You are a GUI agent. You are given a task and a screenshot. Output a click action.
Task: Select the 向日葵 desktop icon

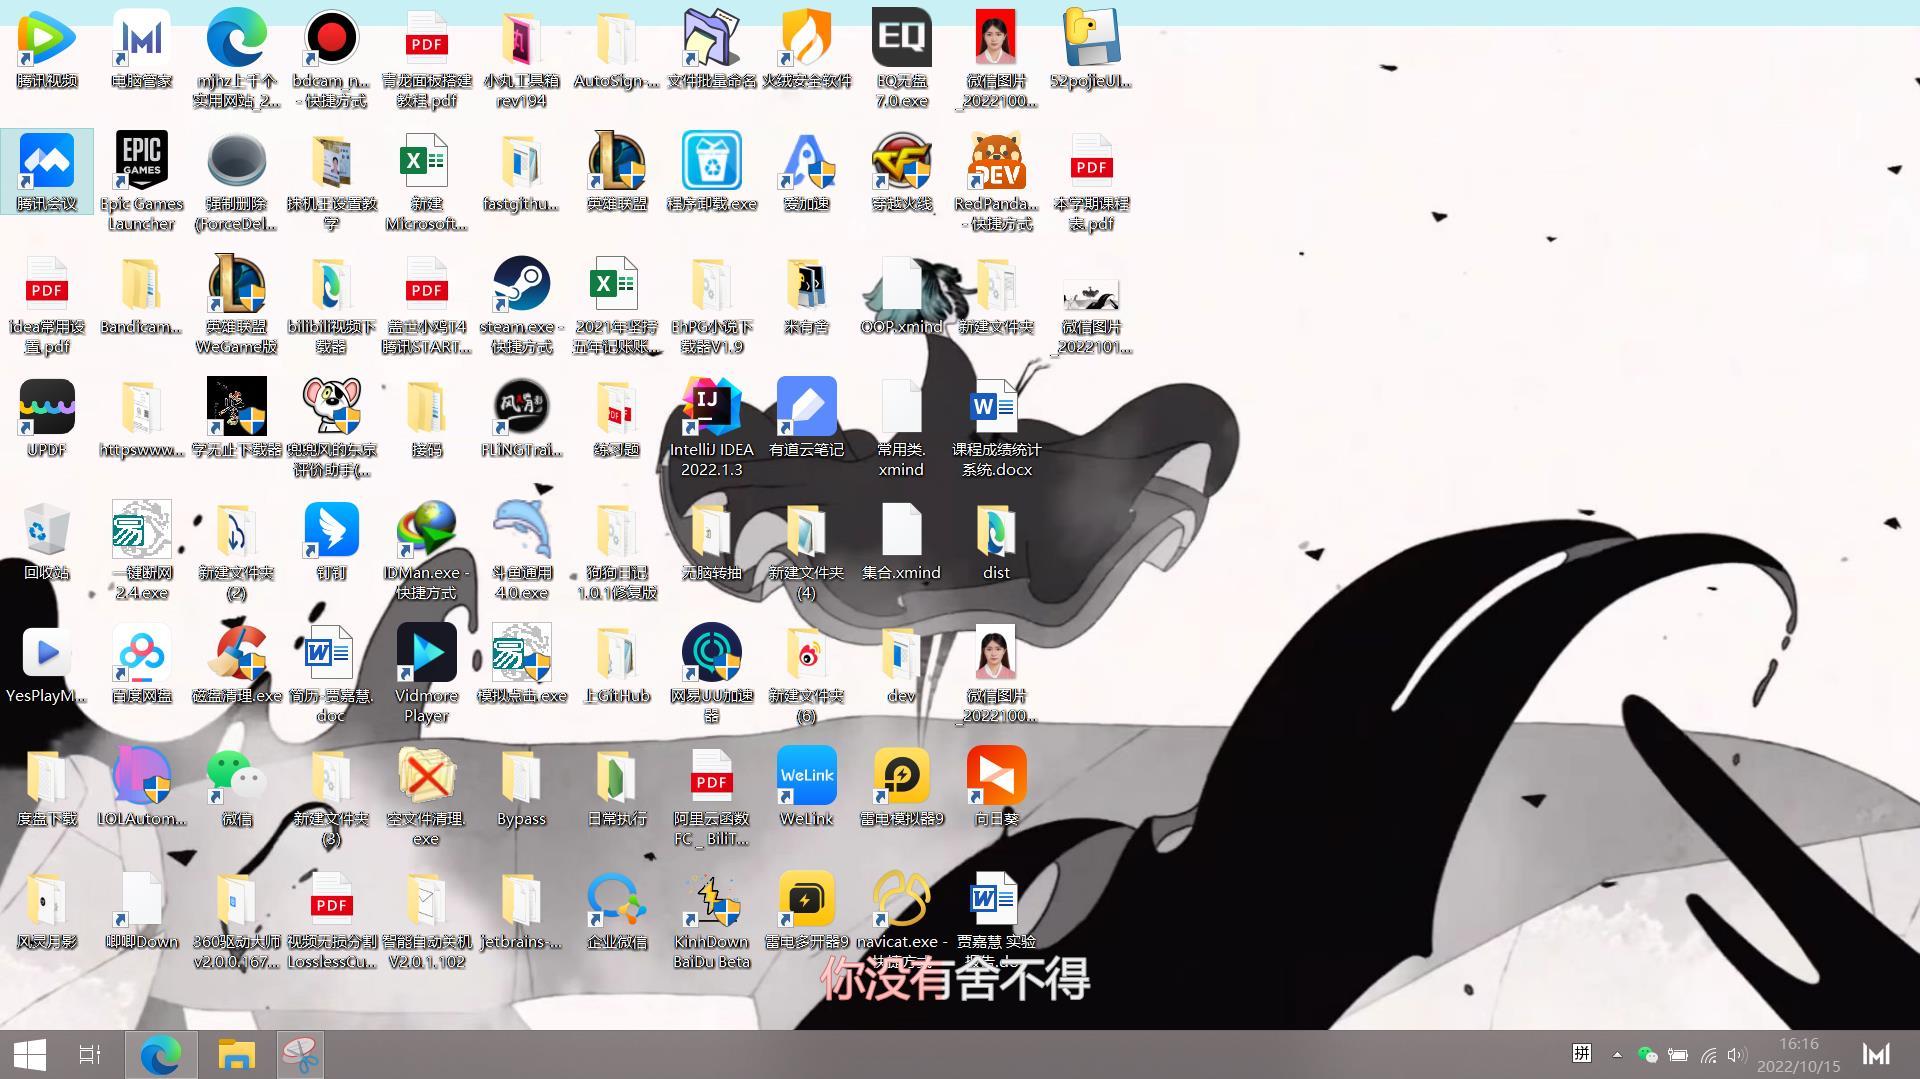pyautogui.click(x=996, y=787)
